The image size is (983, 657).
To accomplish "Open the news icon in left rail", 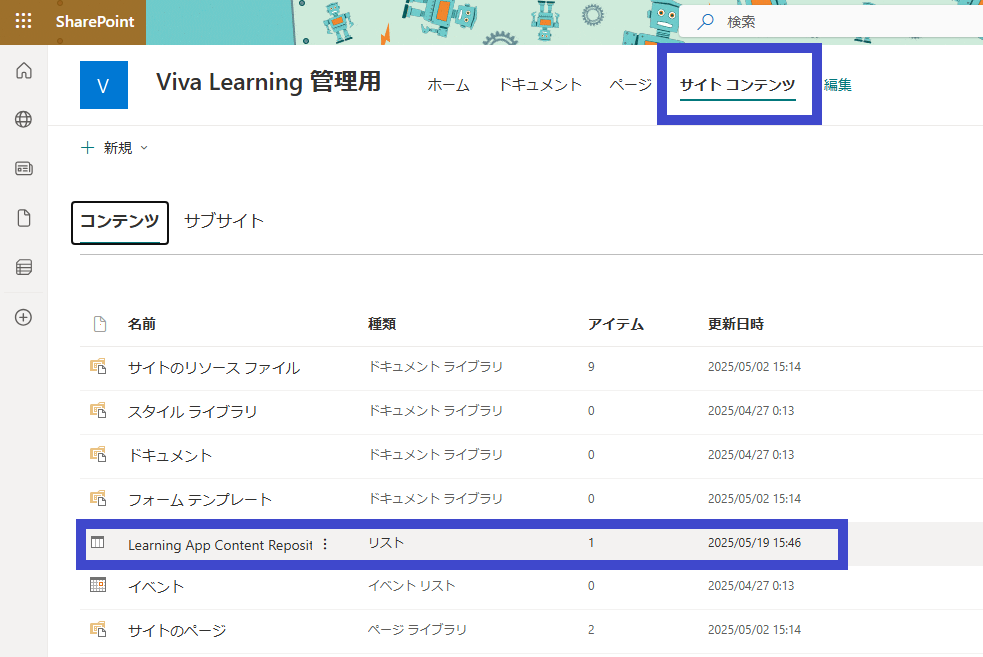I will 24,169.
